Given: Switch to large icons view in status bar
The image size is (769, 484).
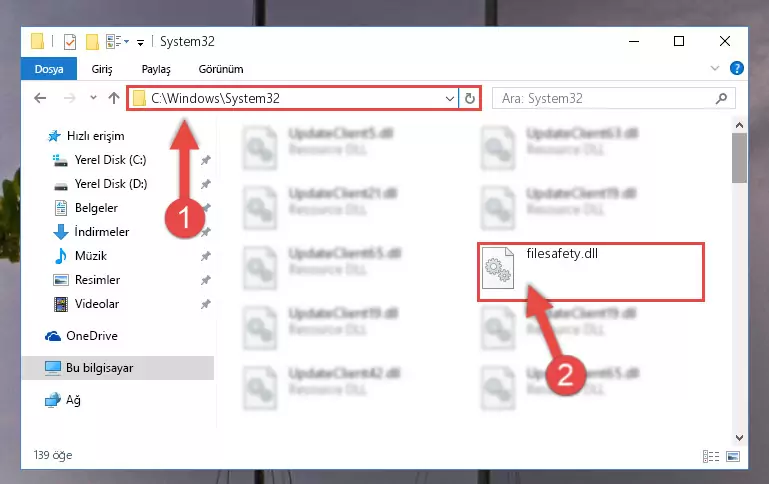Looking at the screenshot, I should pos(733,457).
